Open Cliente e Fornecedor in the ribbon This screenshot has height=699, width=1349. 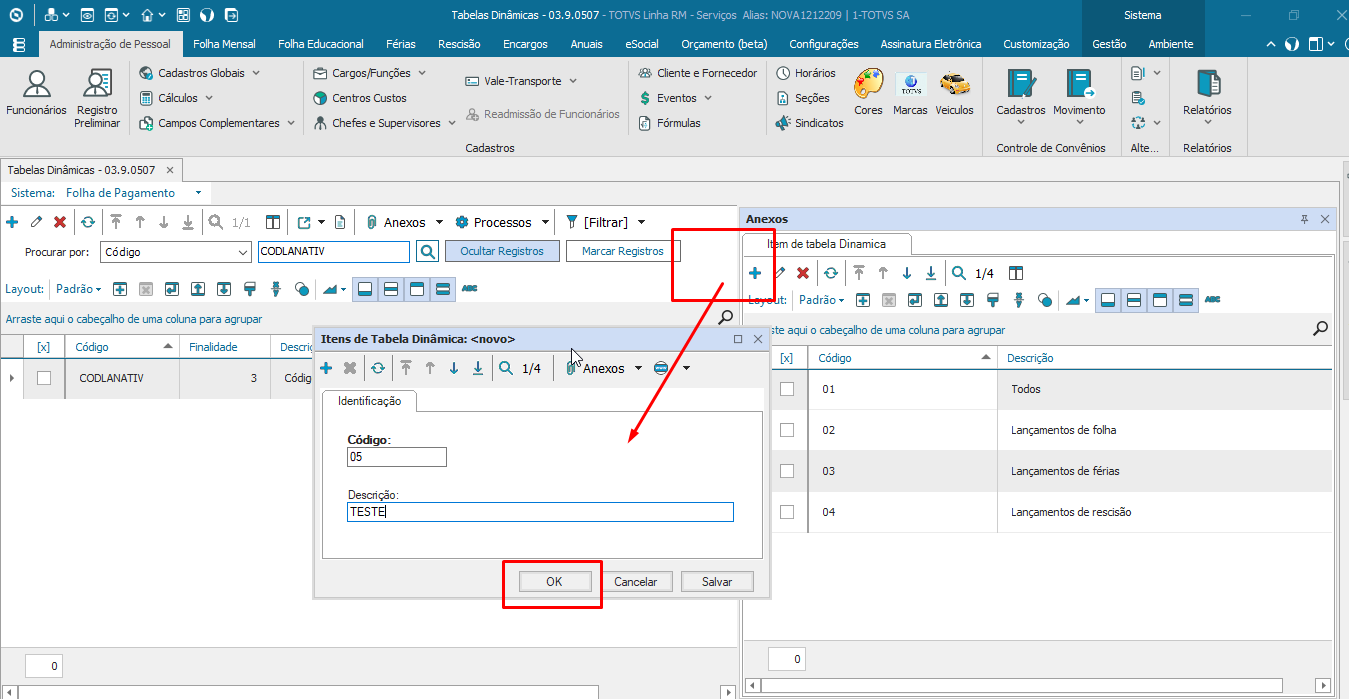698,73
